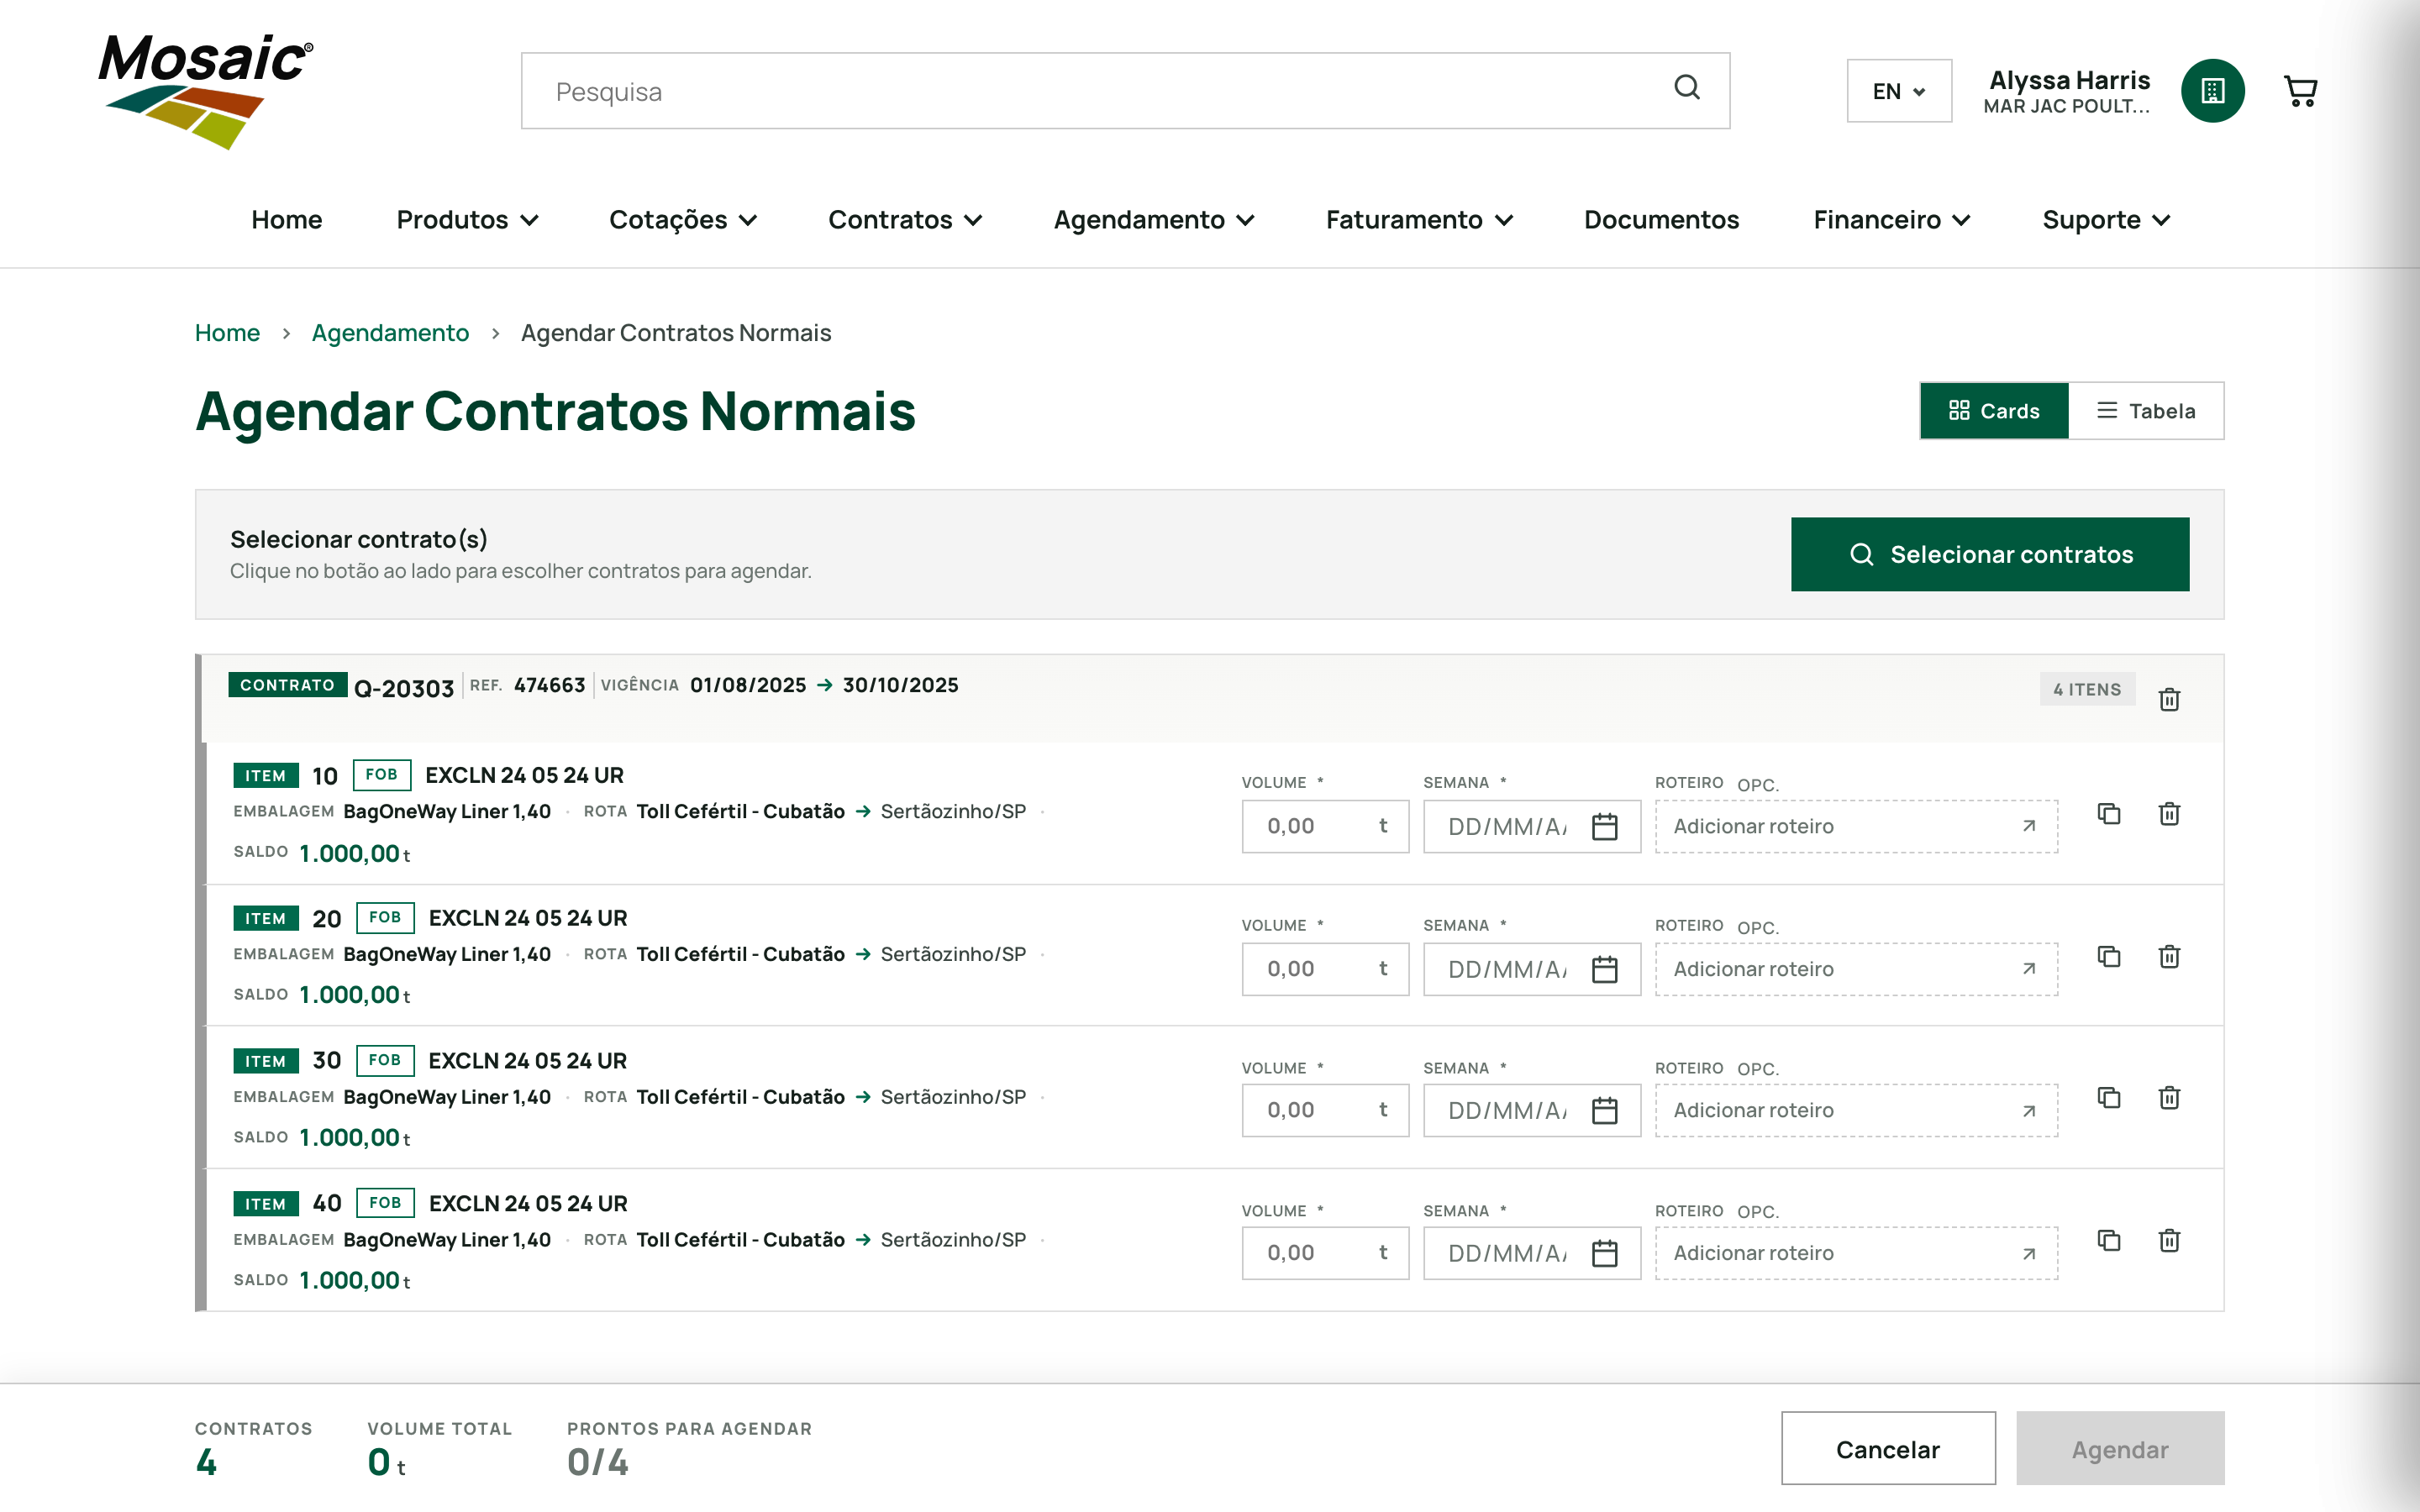Click the Agendar button
Viewport: 2420px width, 1512px height.
[2120, 1449]
